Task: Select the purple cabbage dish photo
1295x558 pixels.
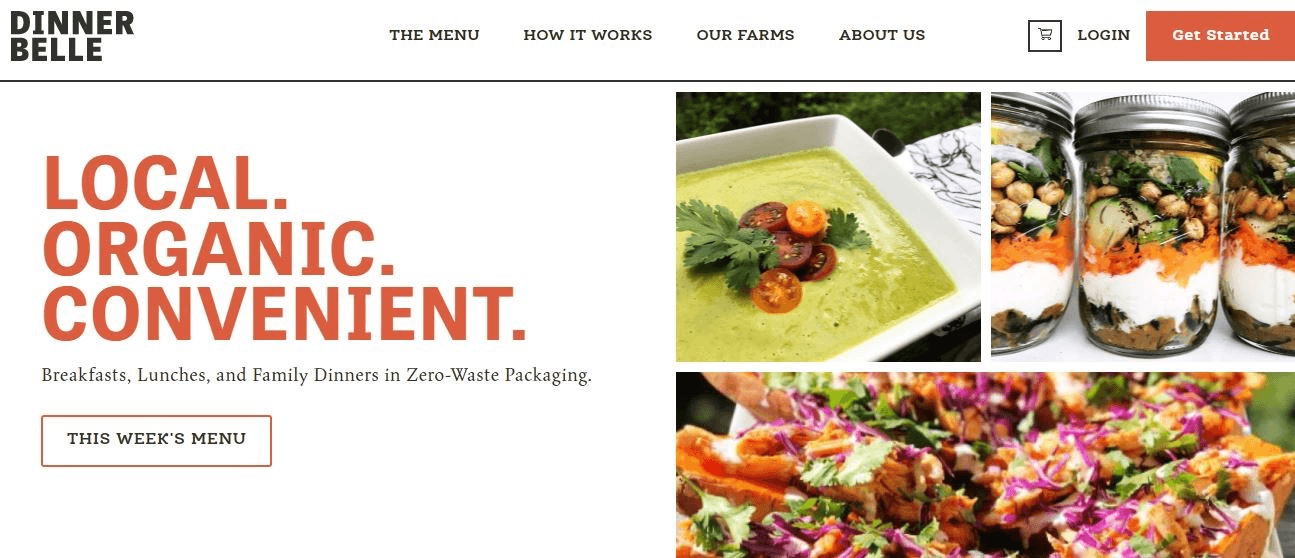Action: click(x=985, y=465)
